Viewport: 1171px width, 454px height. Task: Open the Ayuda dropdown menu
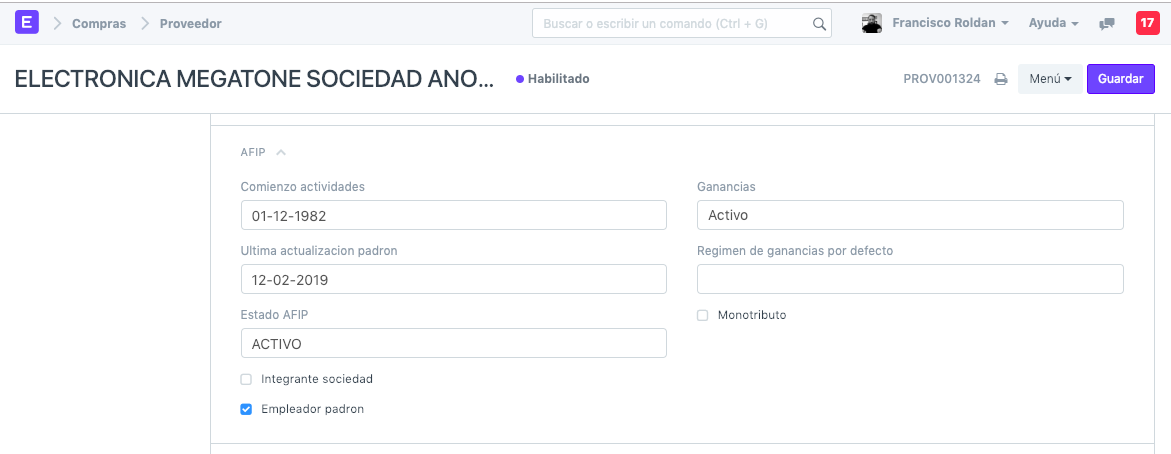(x=1053, y=23)
